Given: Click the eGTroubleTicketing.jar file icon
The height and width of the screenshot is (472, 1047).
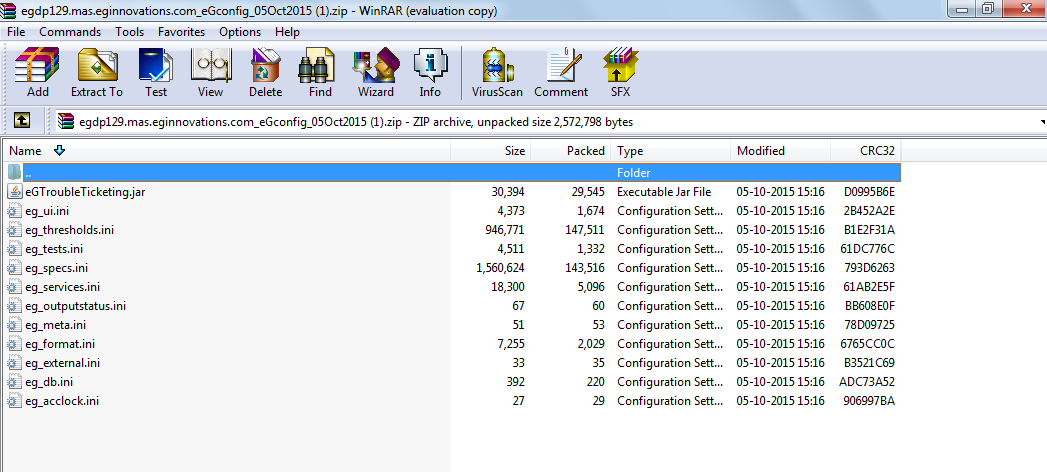Looking at the screenshot, I should click(x=14, y=192).
